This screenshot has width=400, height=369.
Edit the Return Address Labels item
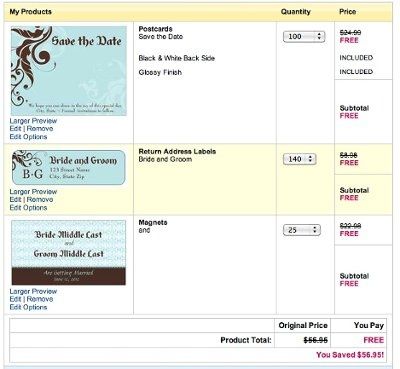15,200
